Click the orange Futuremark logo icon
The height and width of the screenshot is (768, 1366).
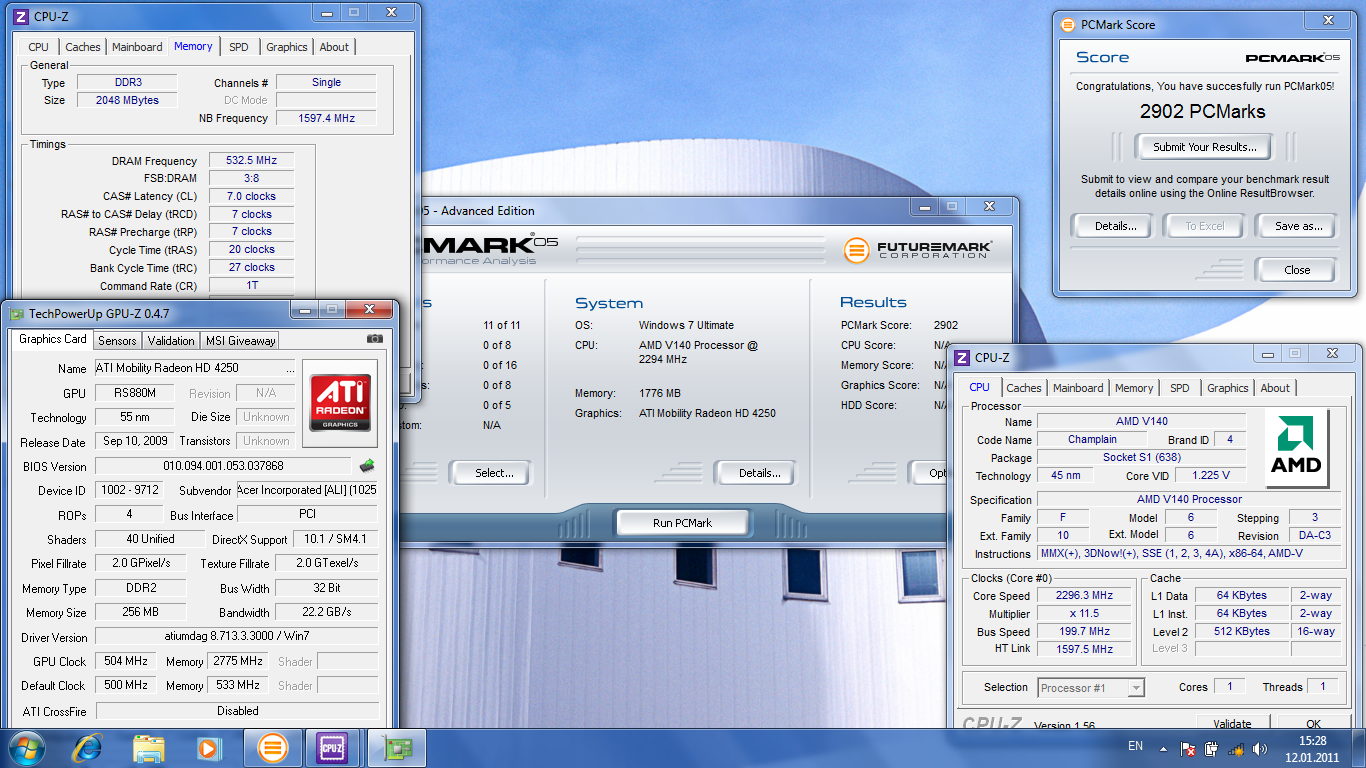click(x=855, y=249)
